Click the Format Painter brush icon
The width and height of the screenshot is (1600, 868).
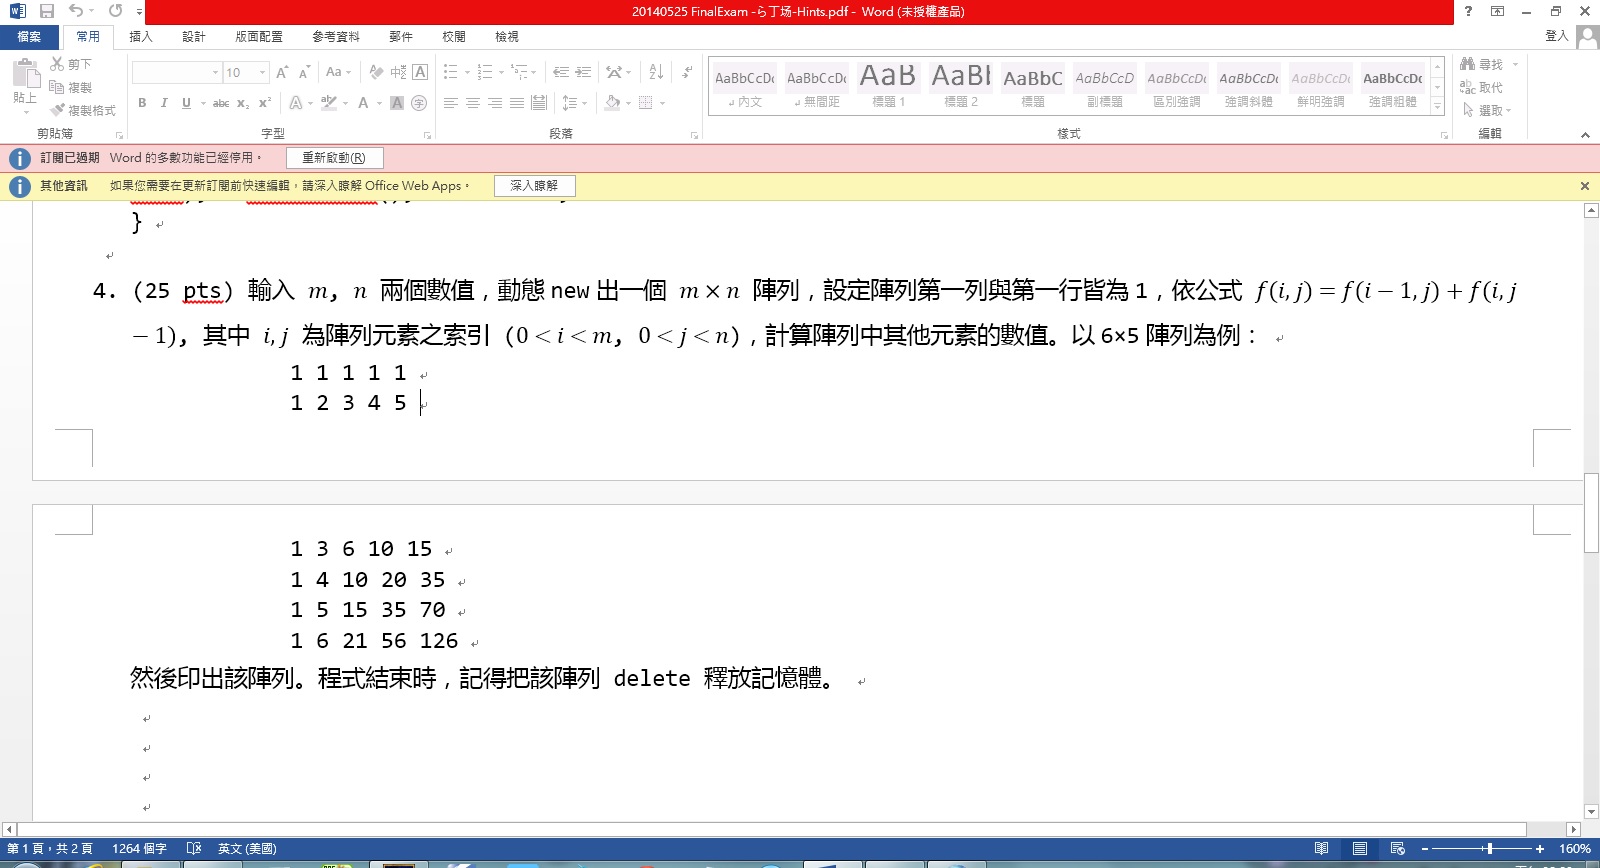pyautogui.click(x=57, y=110)
